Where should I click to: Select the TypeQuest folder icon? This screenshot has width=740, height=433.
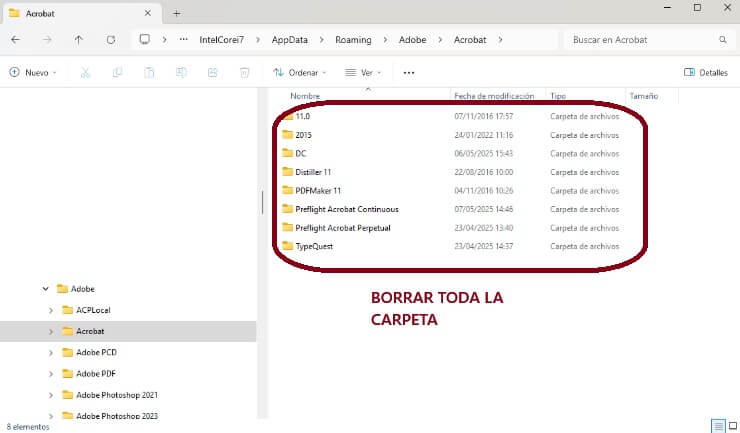point(287,246)
